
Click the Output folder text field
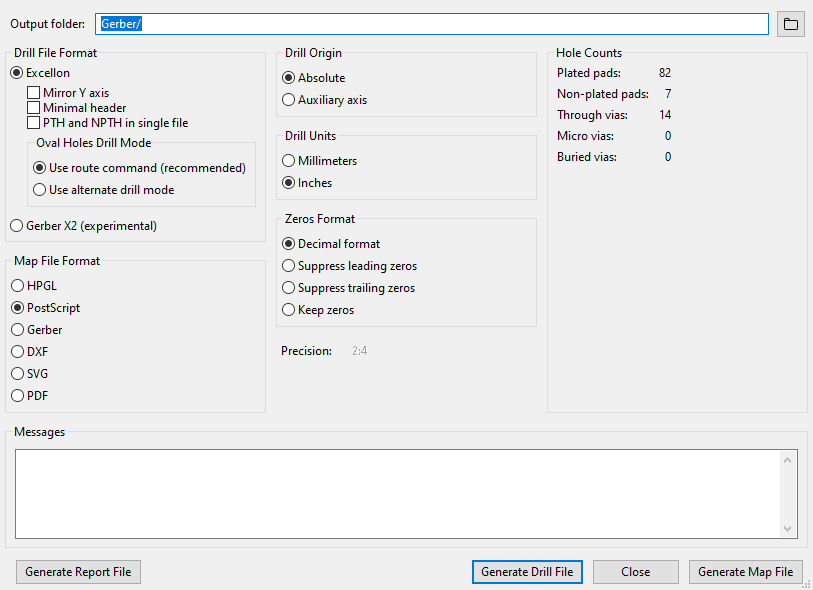431,24
